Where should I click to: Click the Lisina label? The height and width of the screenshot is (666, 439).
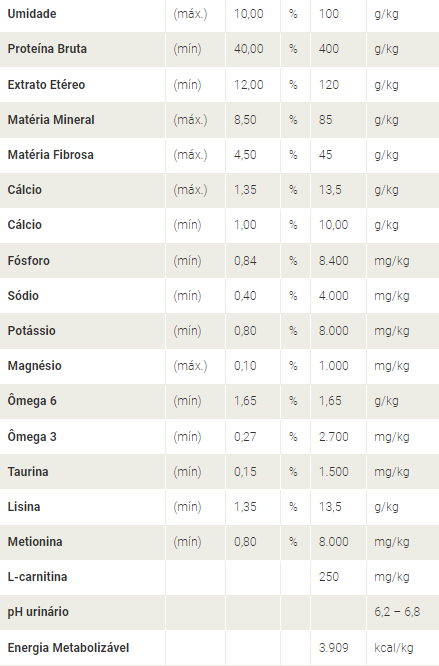click(x=24, y=507)
